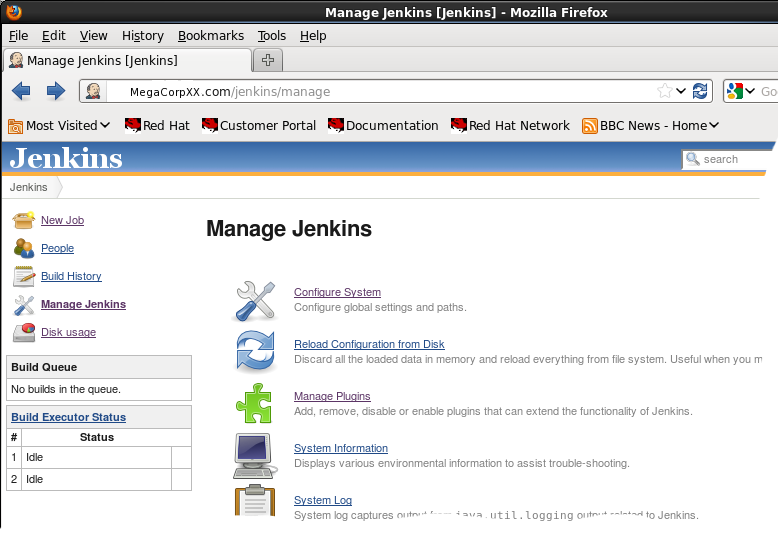Viewport: 778px width, 534px height.
Task: Open the Manage Plugins link
Action: [332, 397]
